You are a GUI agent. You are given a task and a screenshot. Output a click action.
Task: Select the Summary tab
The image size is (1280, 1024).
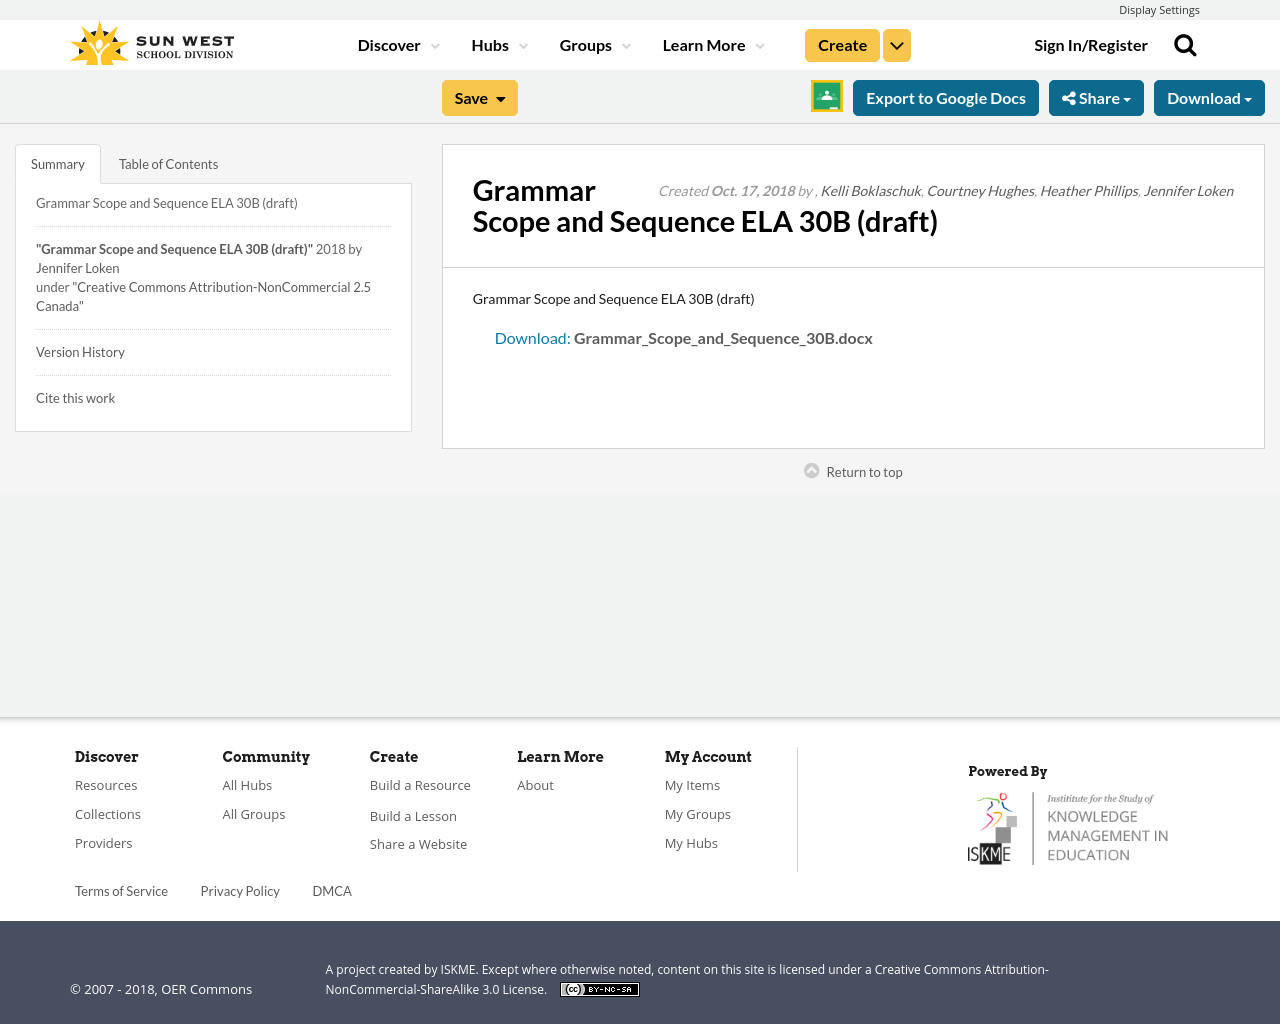tap(57, 162)
